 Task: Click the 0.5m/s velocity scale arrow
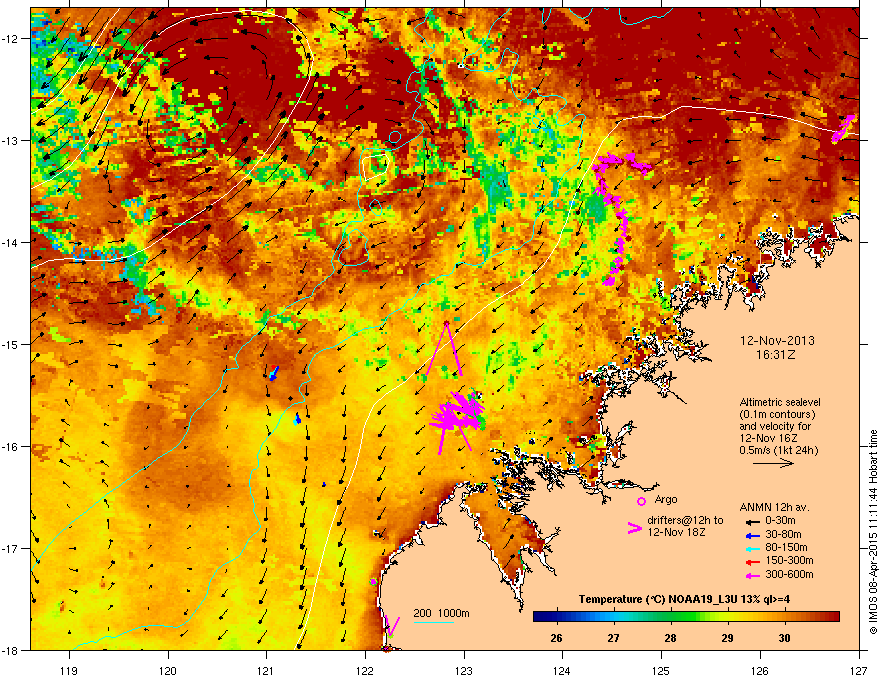(773, 463)
